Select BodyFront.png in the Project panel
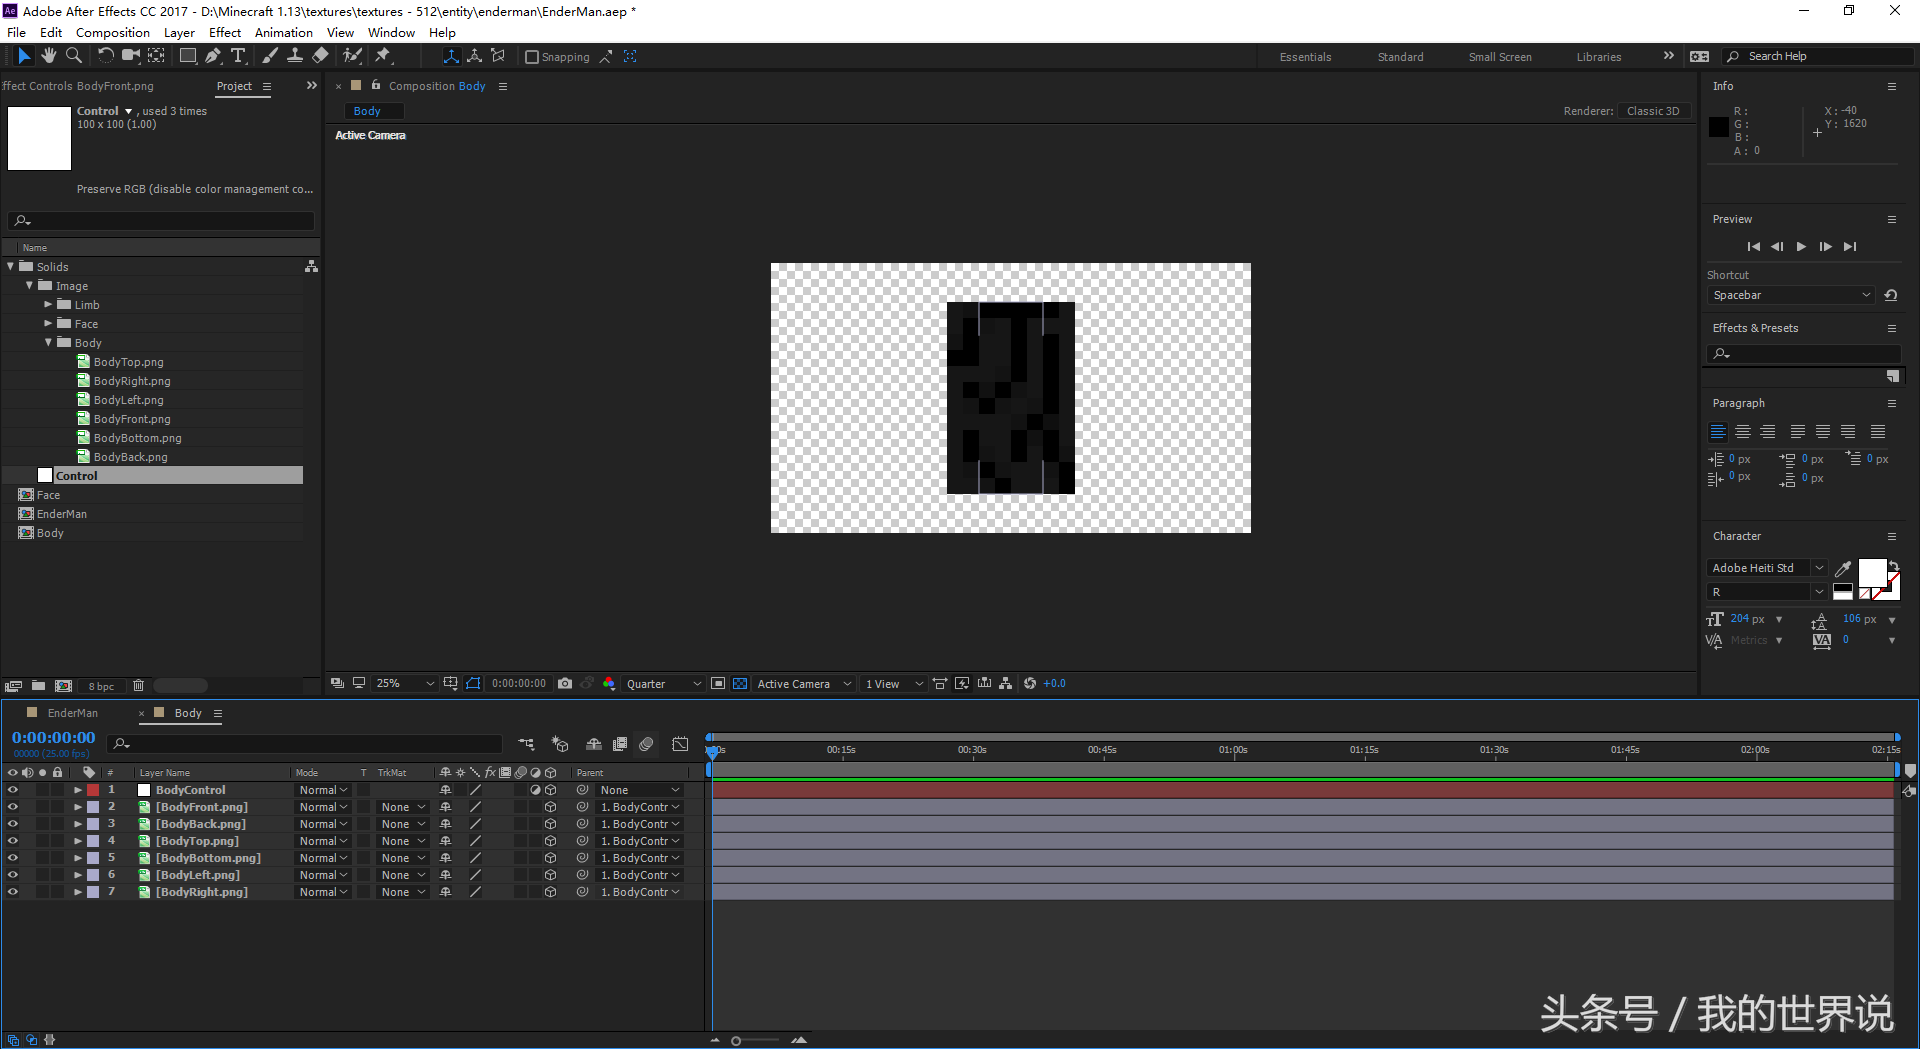Screen dimensions: 1920x1049 tap(131, 419)
